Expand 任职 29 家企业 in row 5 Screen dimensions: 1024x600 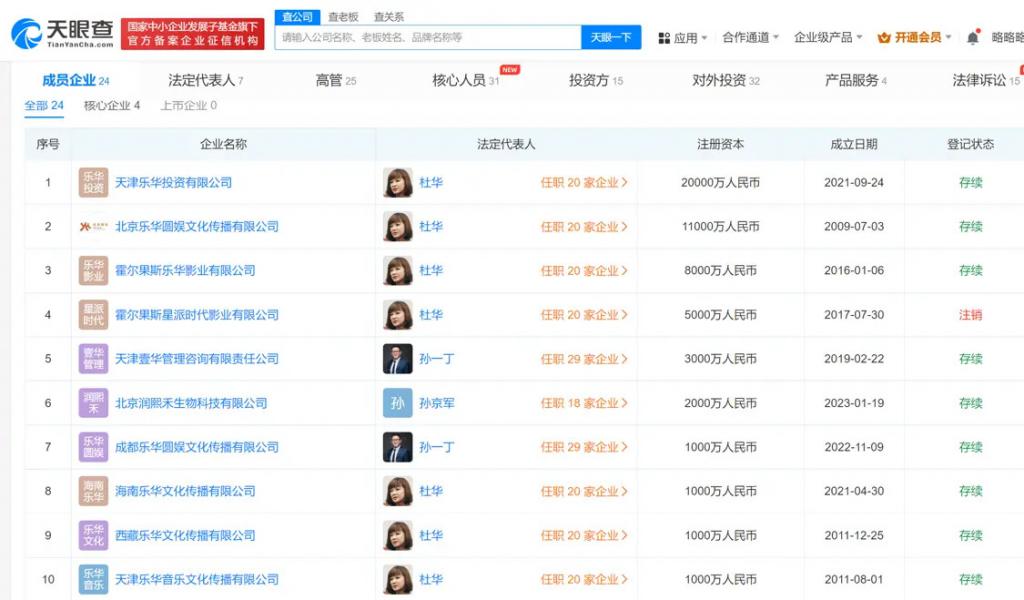tap(584, 359)
